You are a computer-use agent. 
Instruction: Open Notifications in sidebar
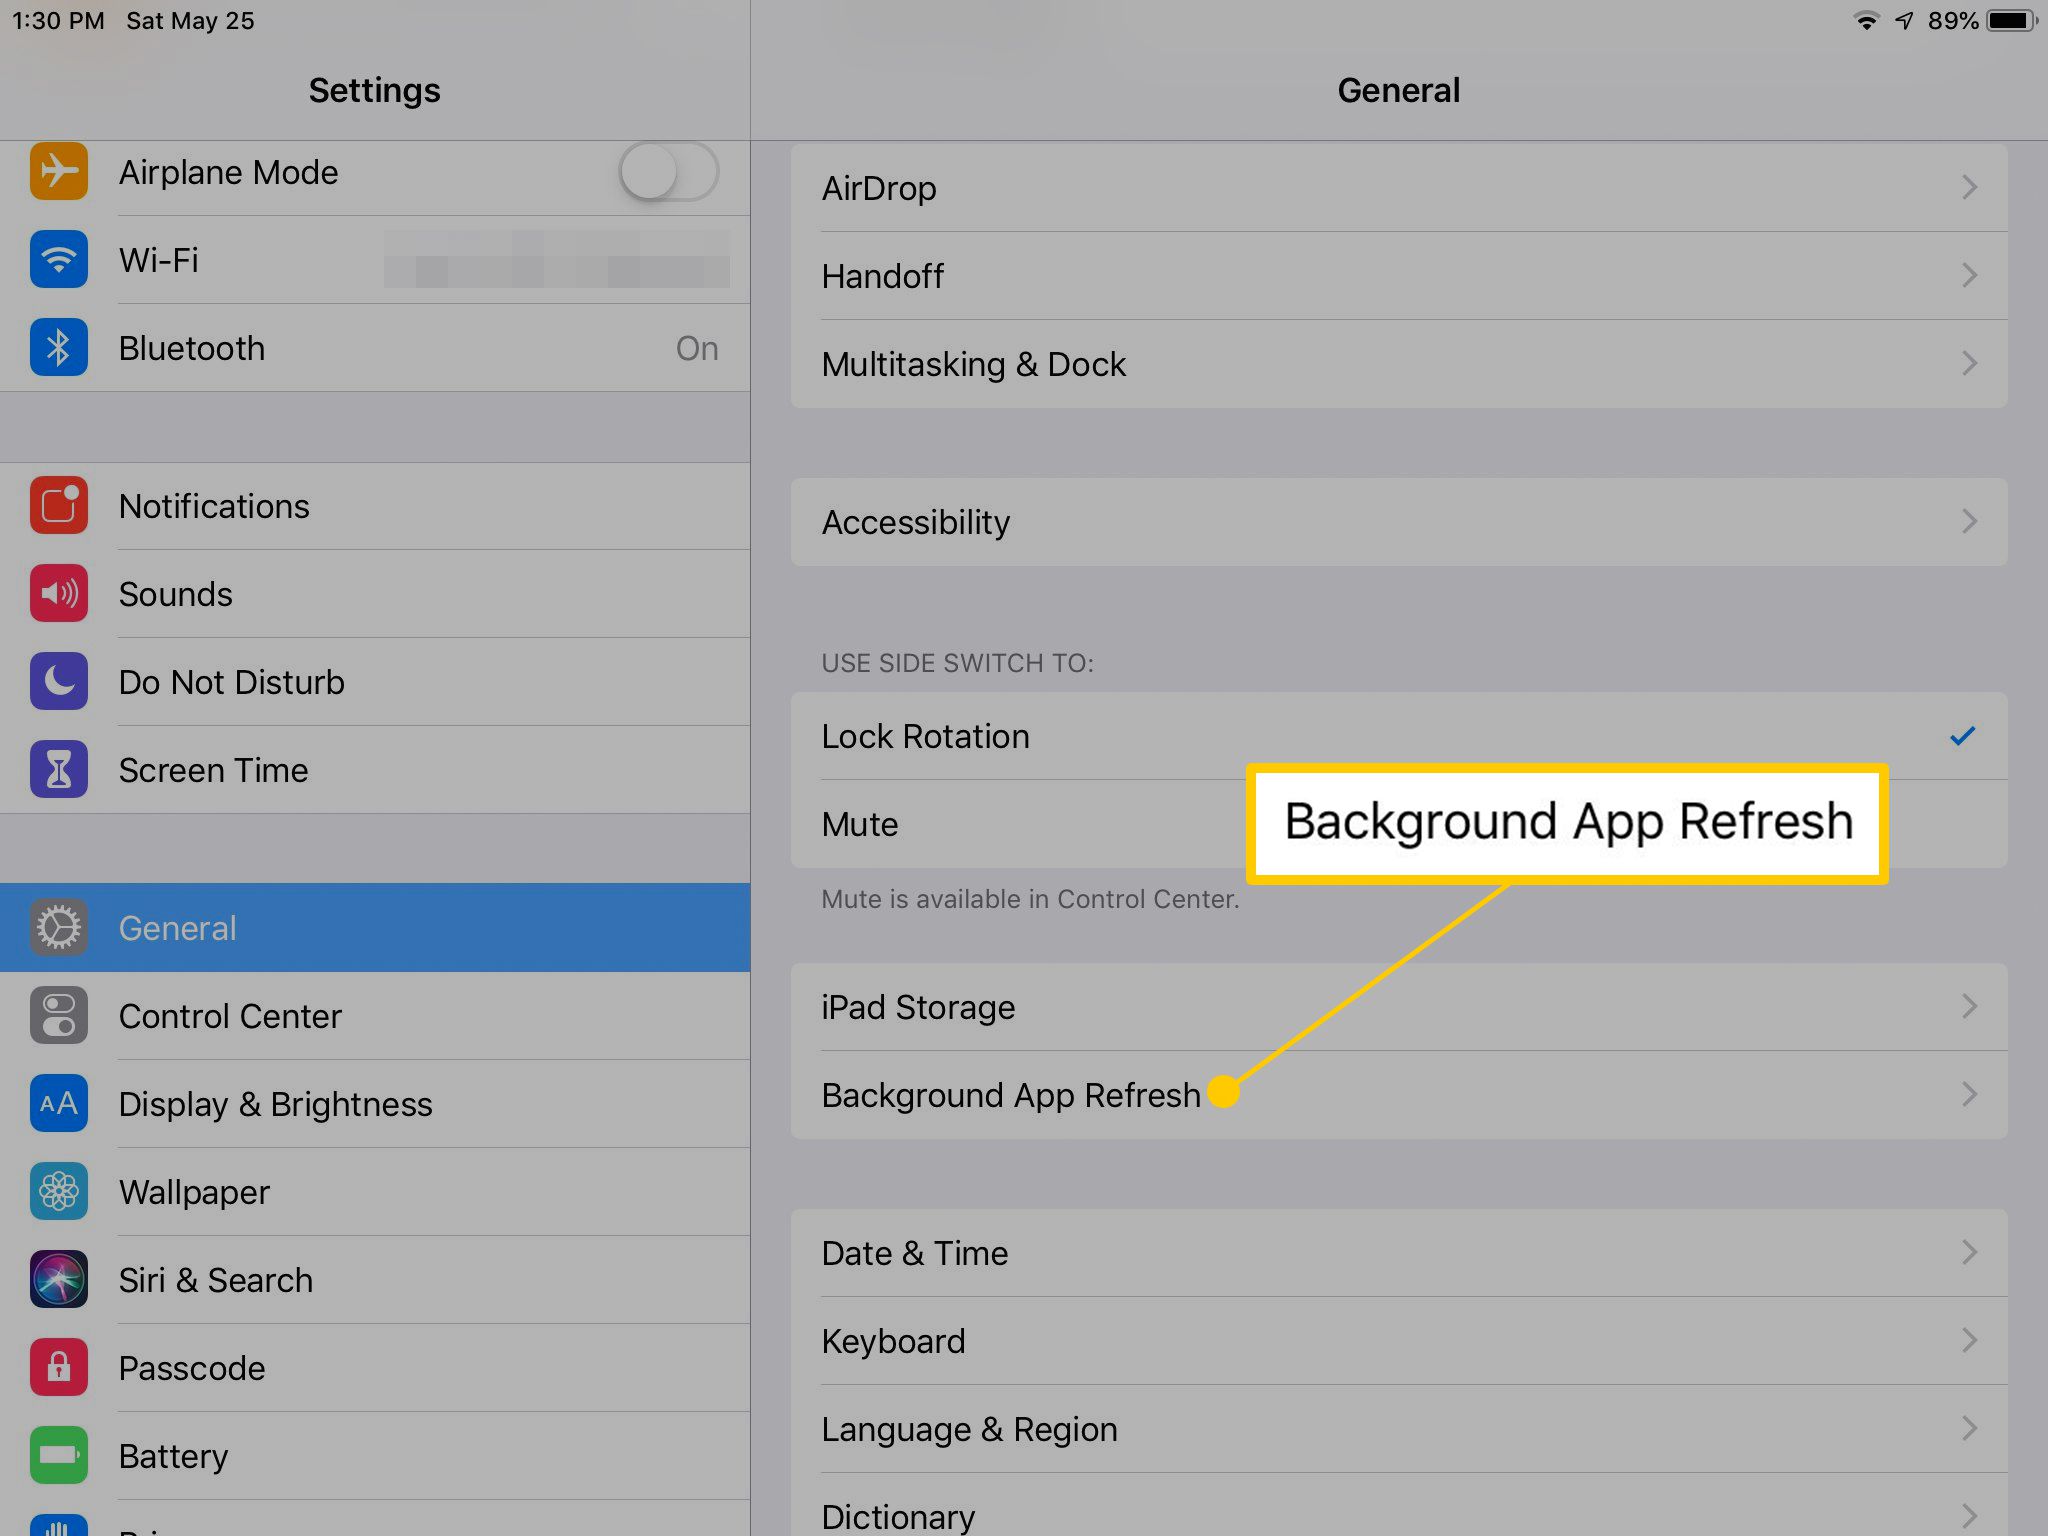(x=375, y=506)
